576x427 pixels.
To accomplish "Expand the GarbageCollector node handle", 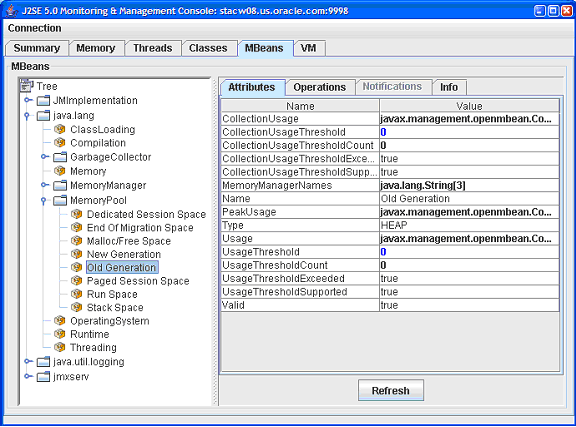I will pyautogui.click(x=44, y=157).
